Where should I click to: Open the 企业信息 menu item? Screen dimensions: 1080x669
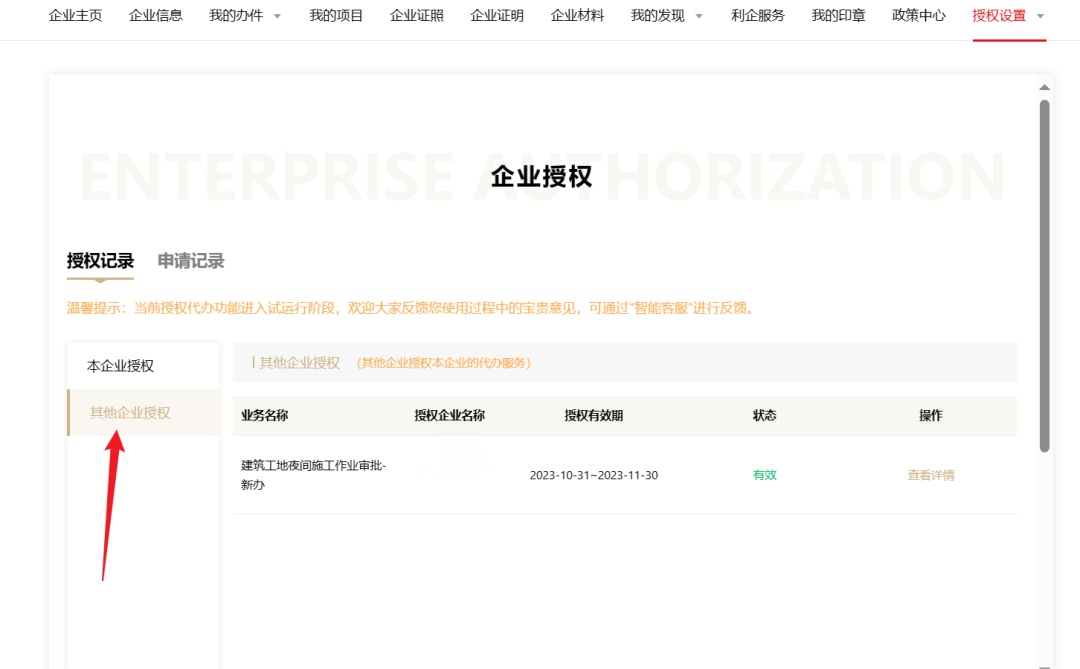[x=155, y=16]
